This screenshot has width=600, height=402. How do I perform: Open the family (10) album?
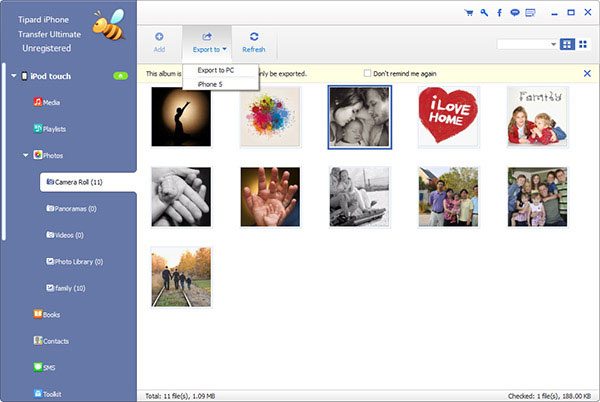[x=66, y=288]
